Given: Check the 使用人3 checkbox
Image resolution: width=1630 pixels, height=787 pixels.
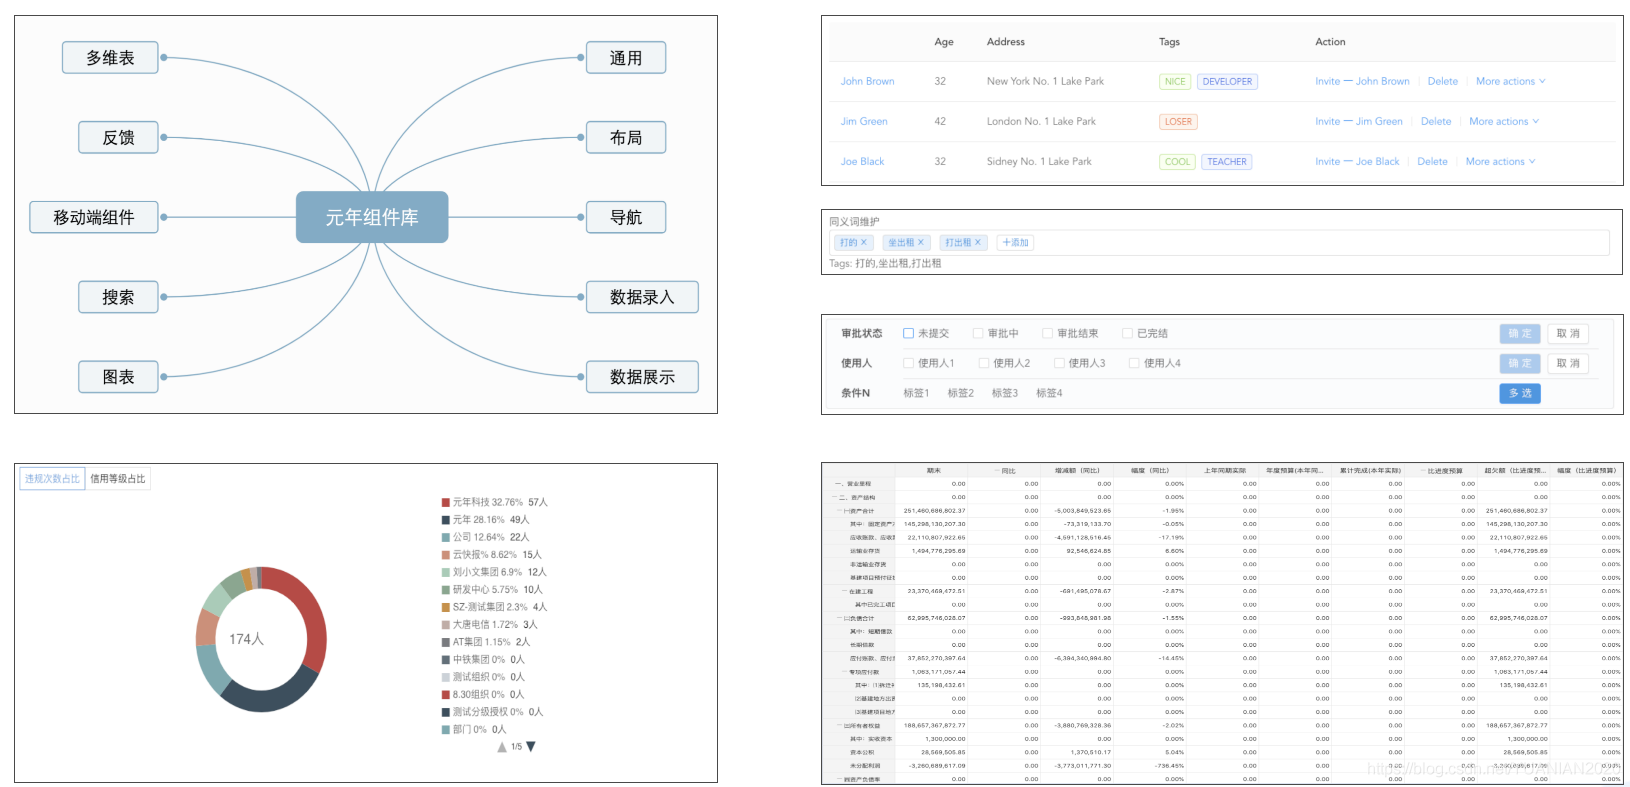Looking at the screenshot, I should [1059, 364].
